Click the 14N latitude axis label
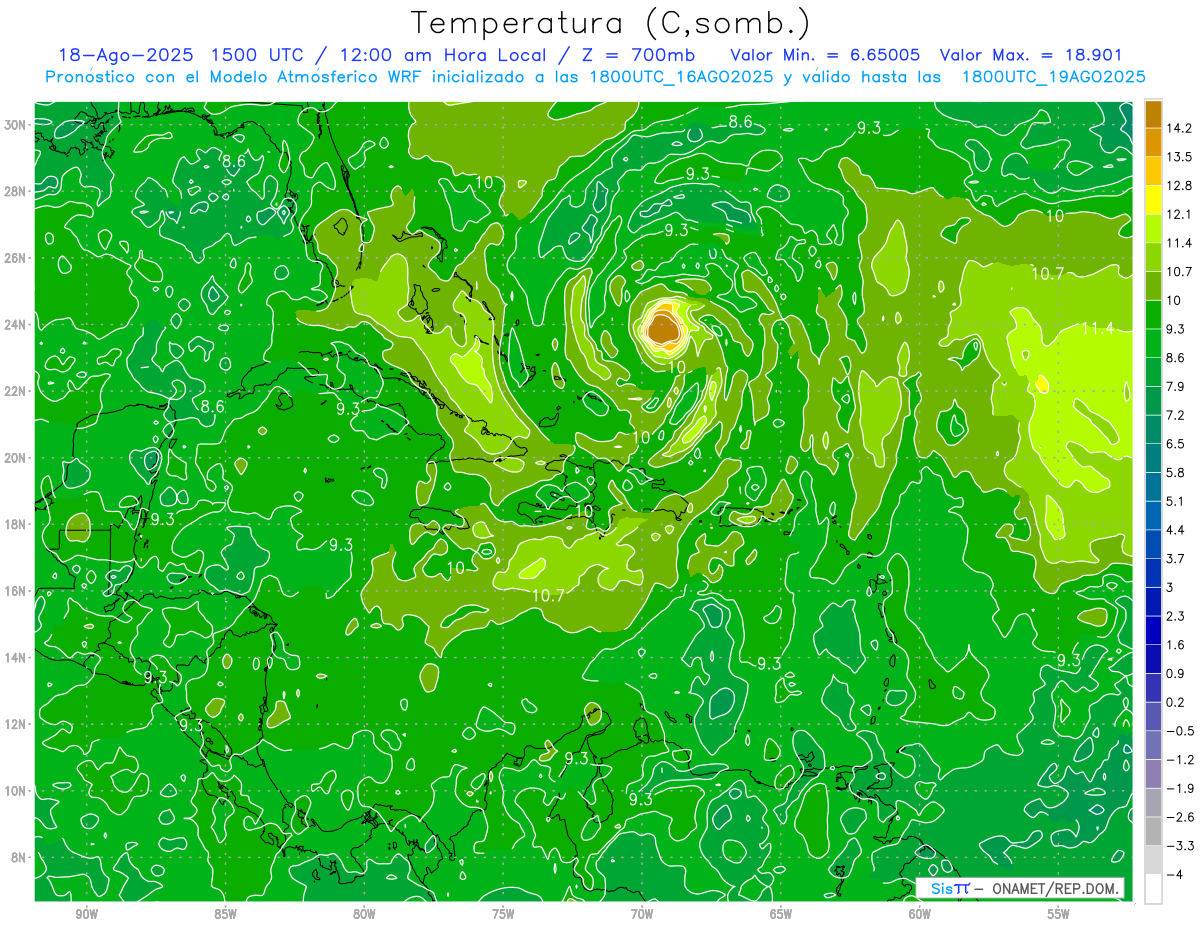The height and width of the screenshot is (927, 1200). 16,657
